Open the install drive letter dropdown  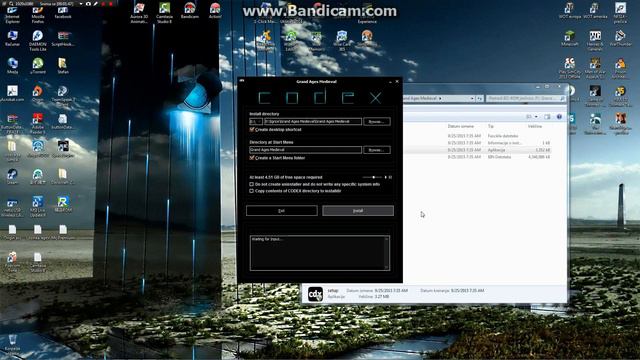point(256,122)
